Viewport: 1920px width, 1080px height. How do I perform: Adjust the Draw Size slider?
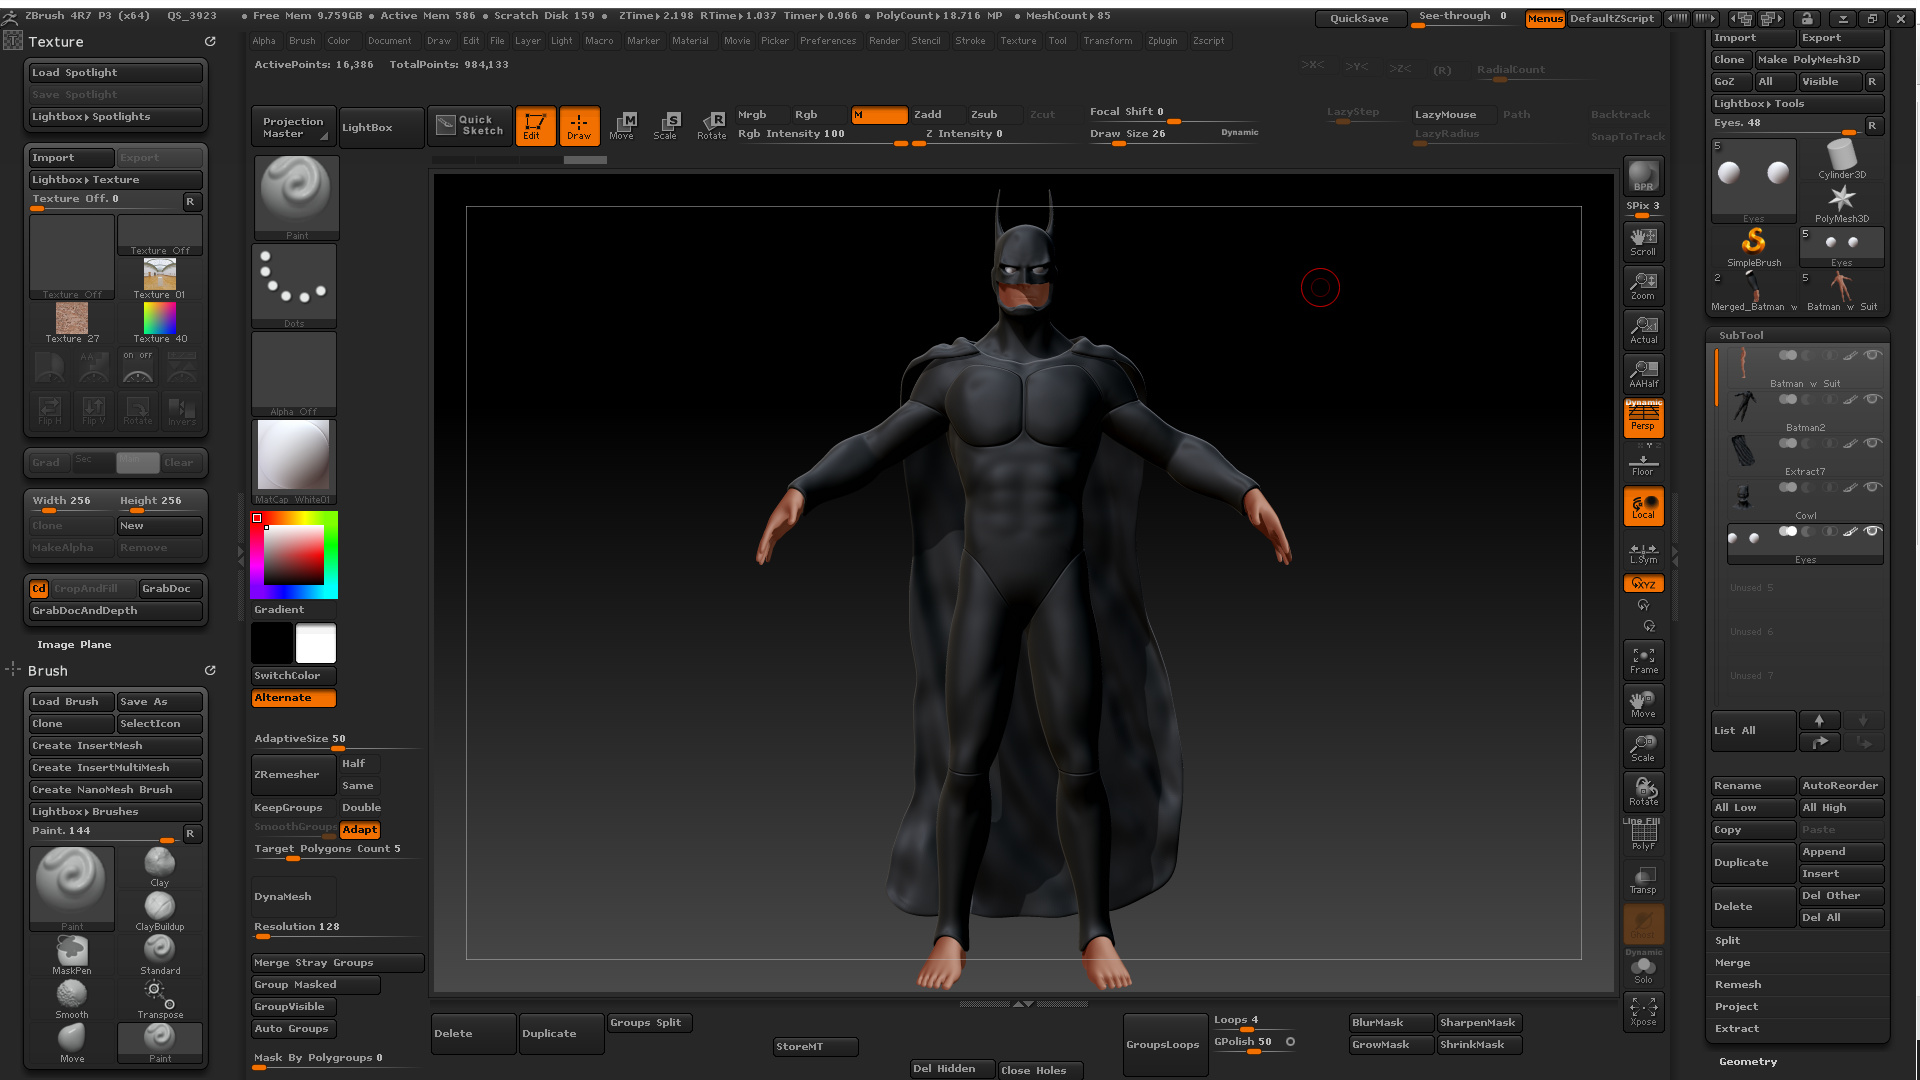point(1174,136)
